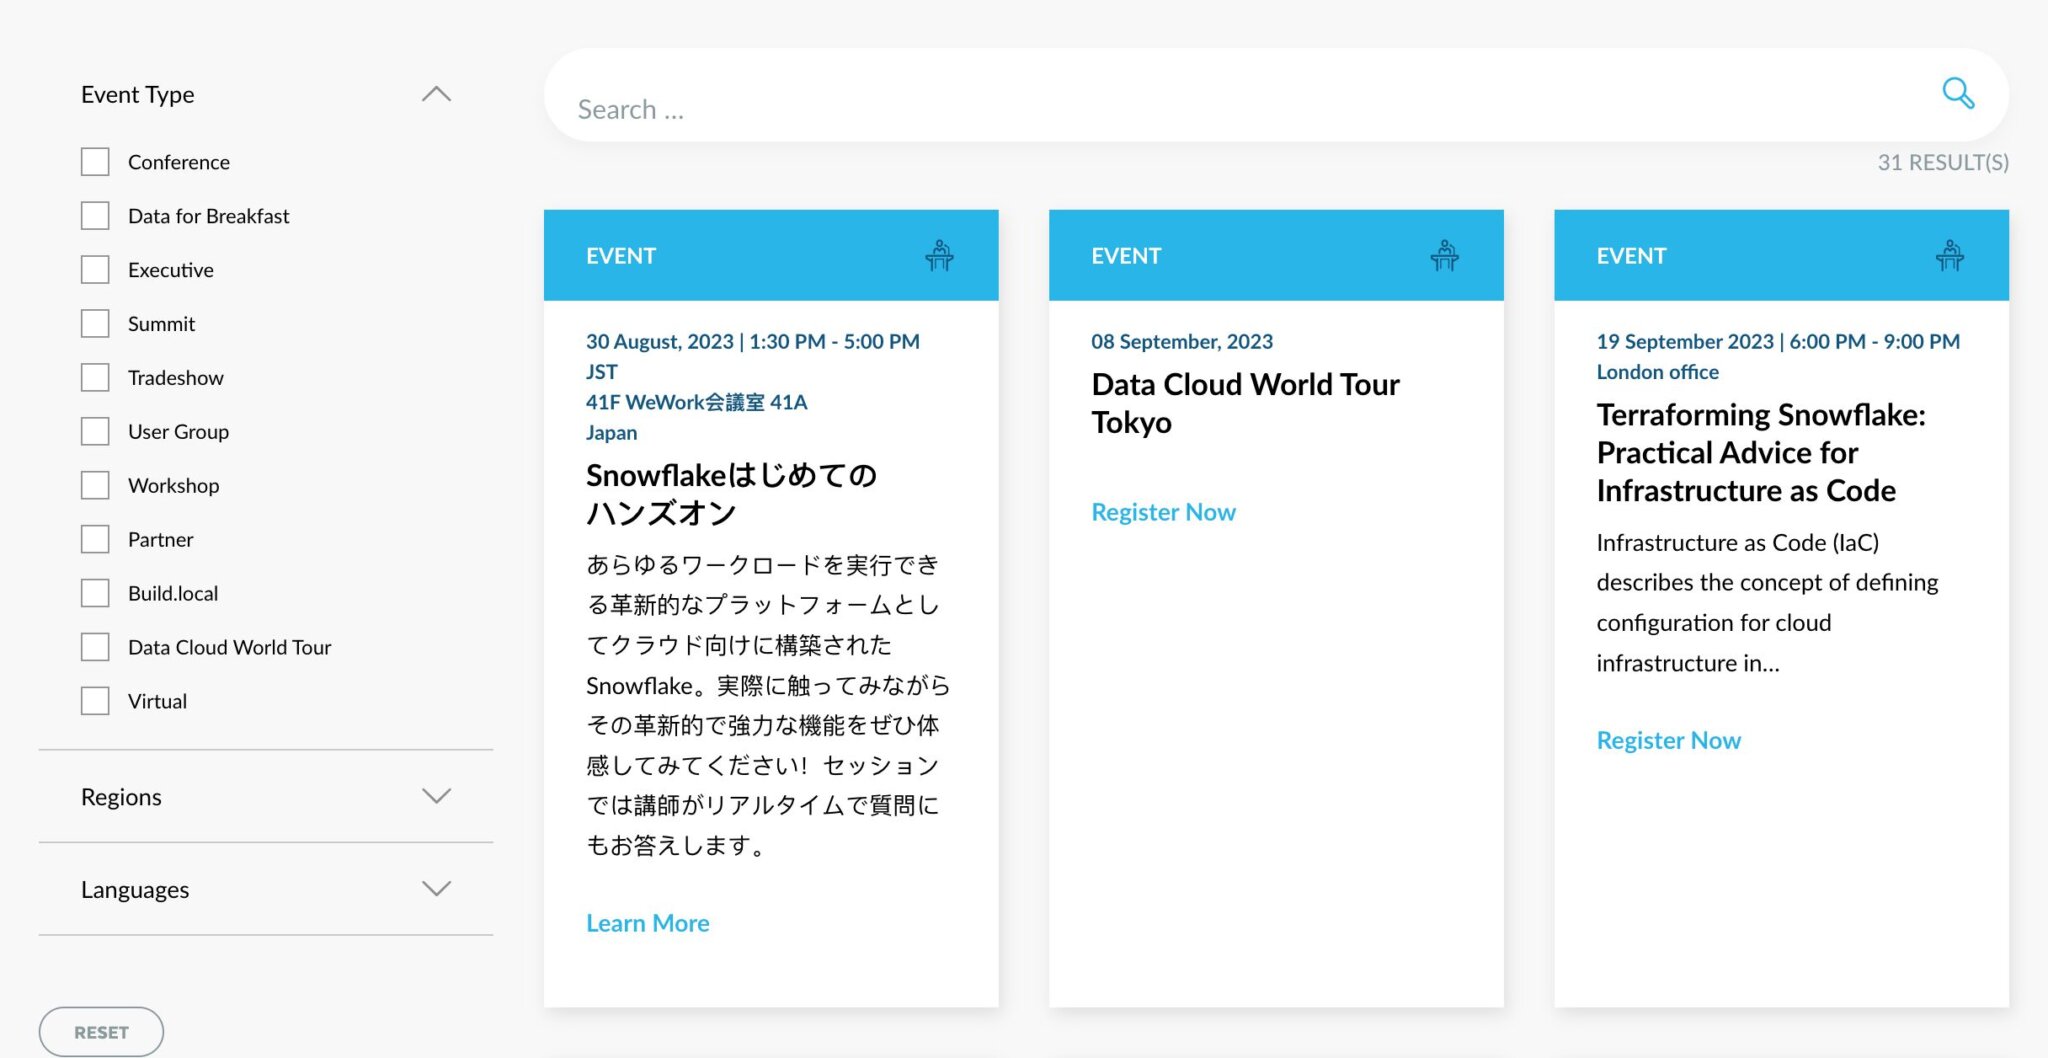Toggle the Virtual event checkbox
The height and width of the screenshot is (1058, 2048).
(95, 701)
